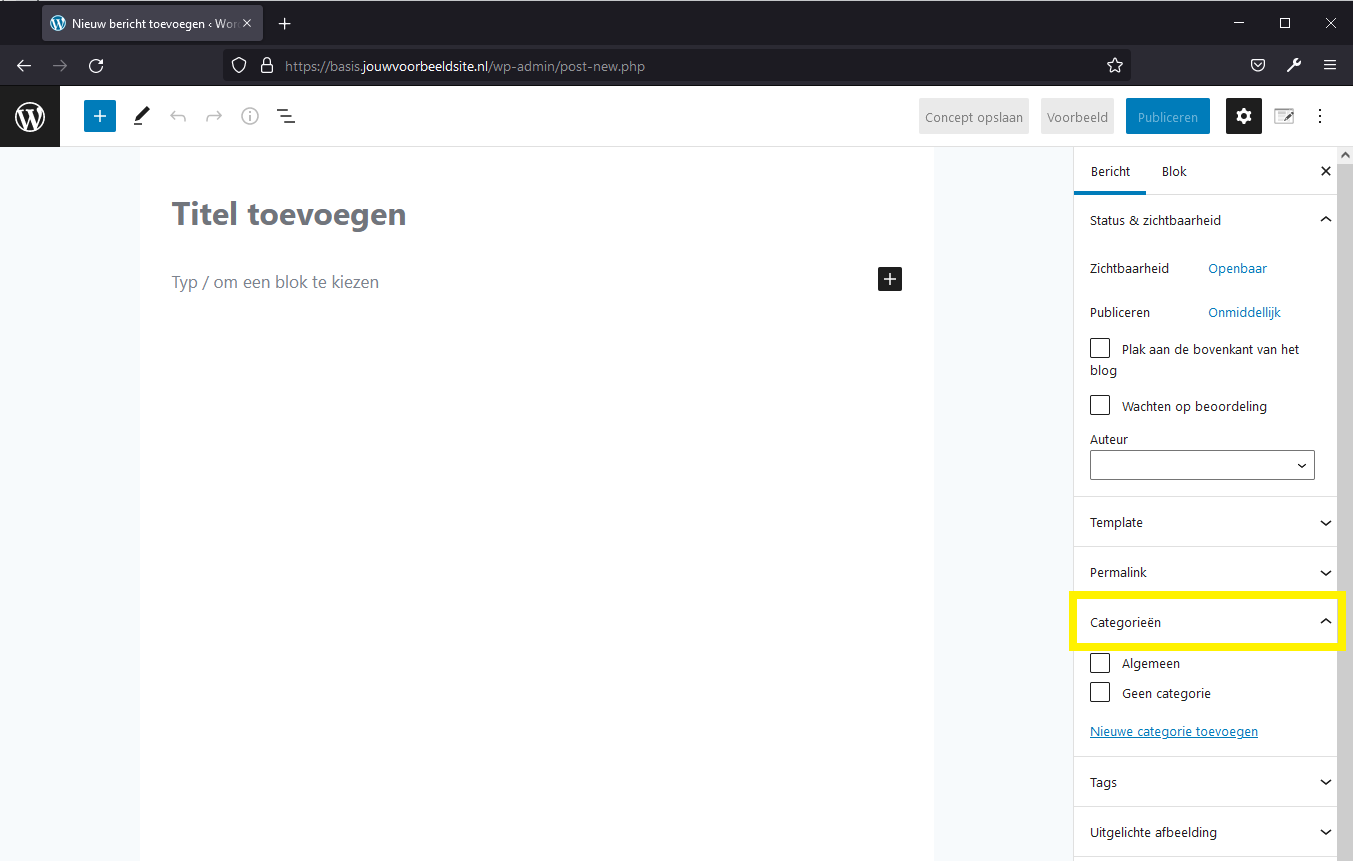Select the Tools pencil icon
This screenshot has height=861, width=1353.
(x=140, y=116)
